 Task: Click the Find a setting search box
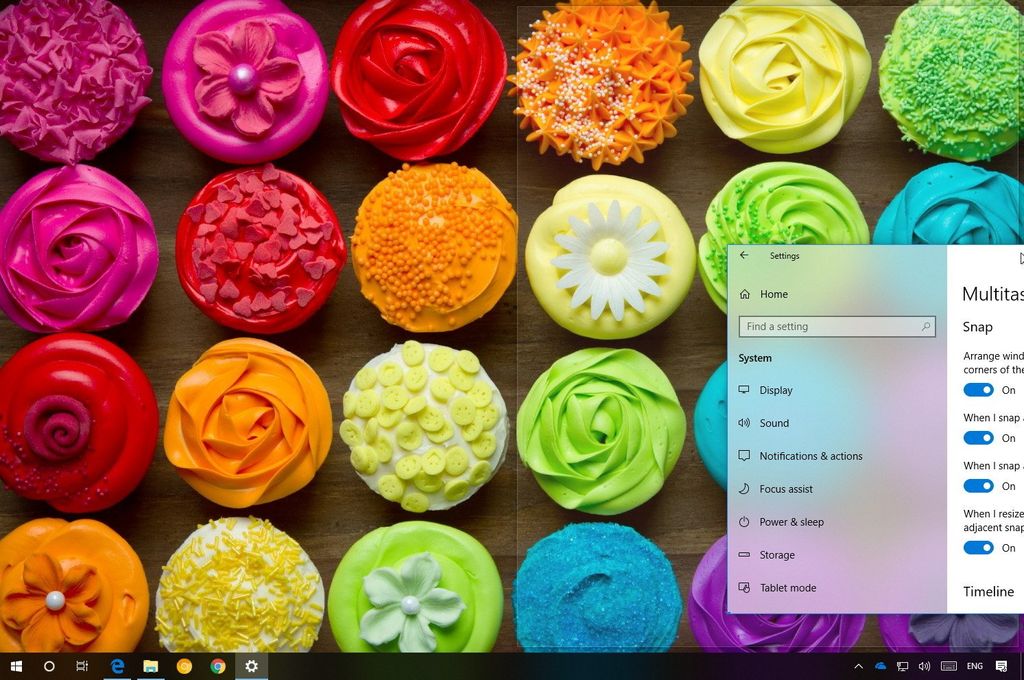[836, 326]
